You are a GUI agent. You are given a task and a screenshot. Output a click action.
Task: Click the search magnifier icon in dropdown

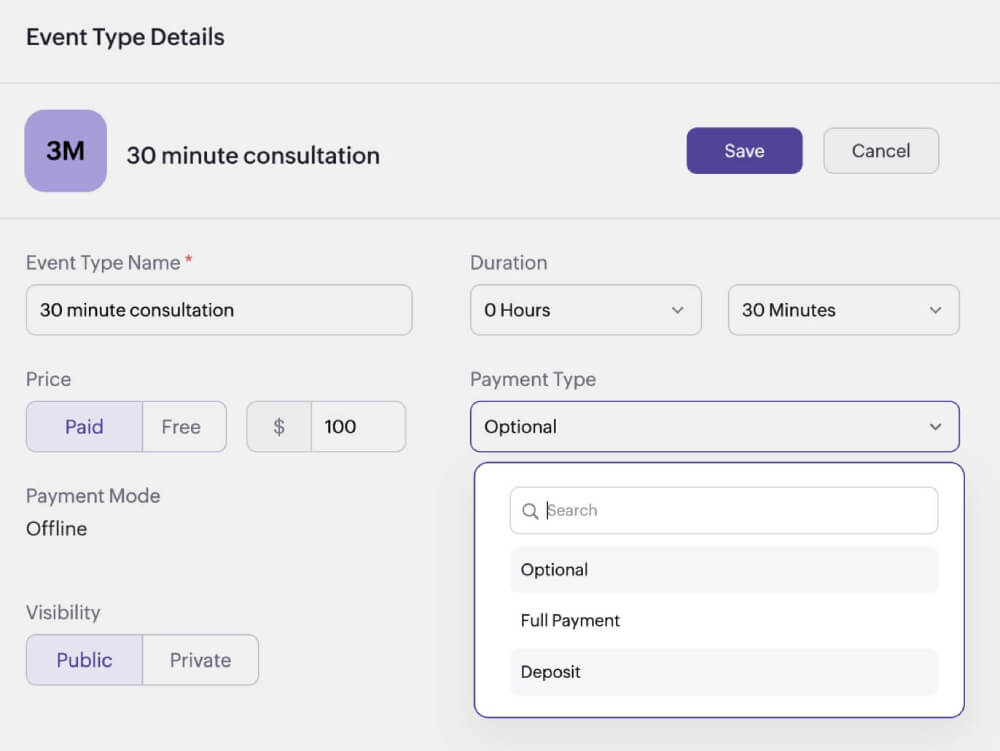[530, 511]
